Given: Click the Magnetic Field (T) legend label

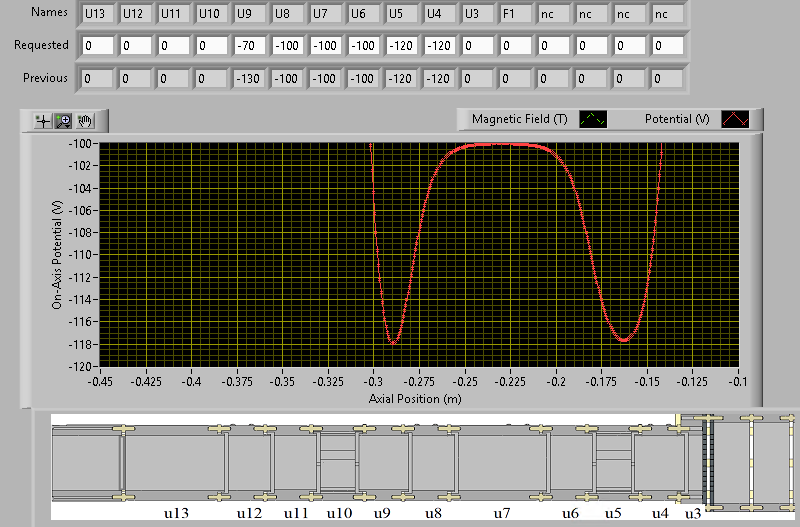Looking at the screenshot, I should (x=519, y=119).
